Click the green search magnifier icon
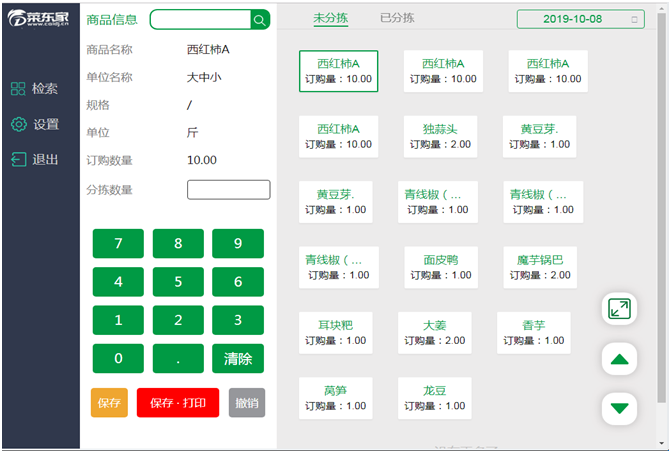 pos(260,20)
